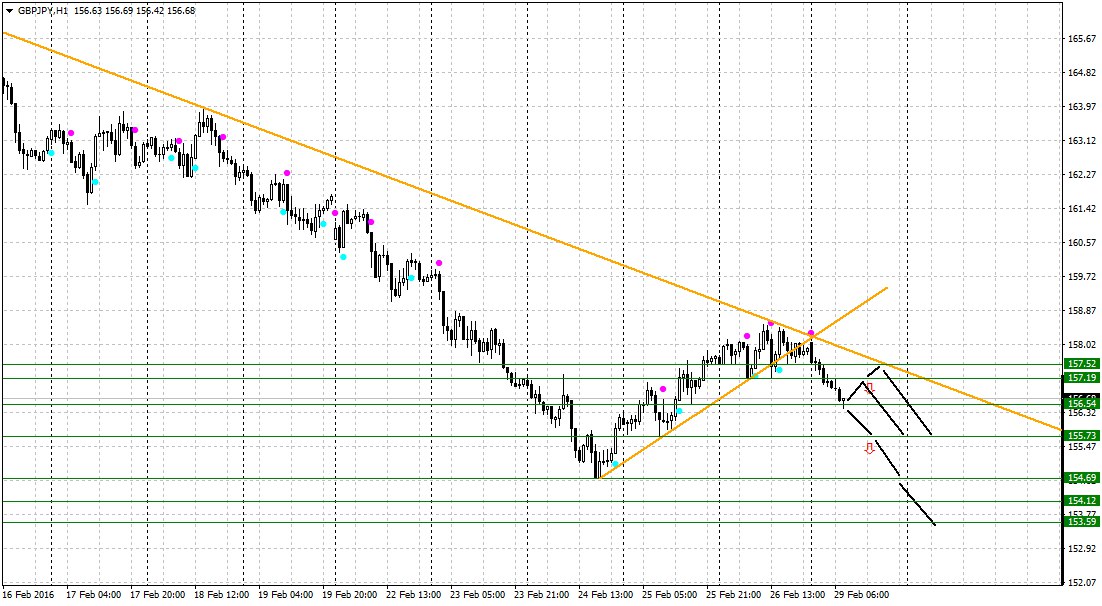Click the 25 Feb 21:00 time label

(x=734, y=595)
